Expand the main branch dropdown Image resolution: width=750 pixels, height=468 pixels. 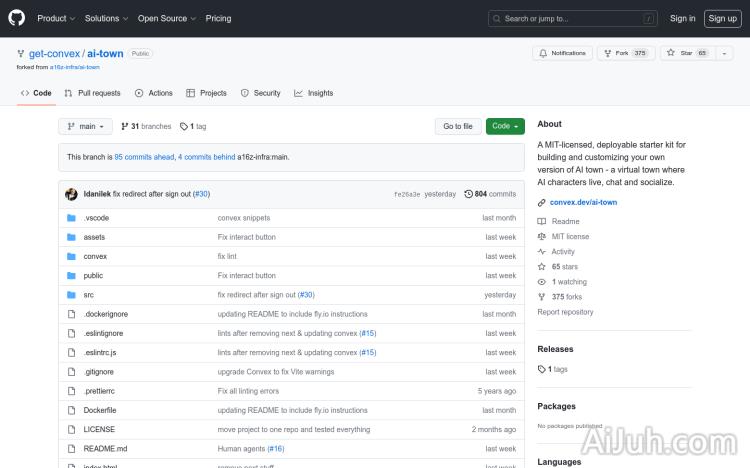85,127
